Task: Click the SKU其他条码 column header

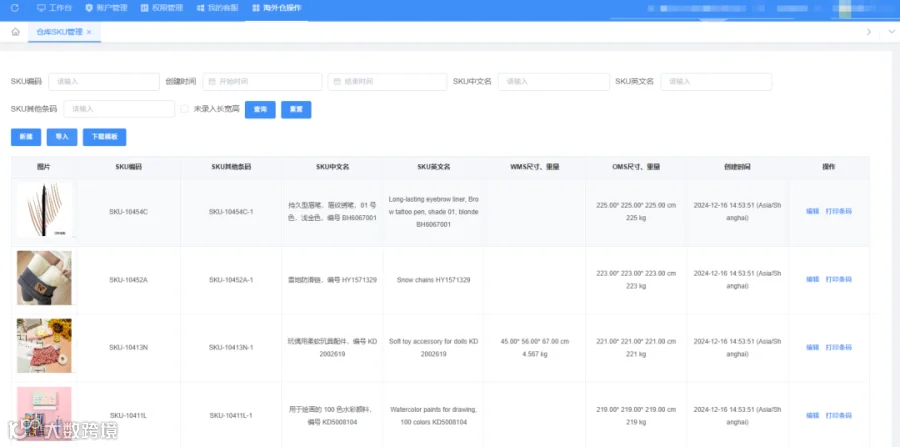Action: point(231,167)
